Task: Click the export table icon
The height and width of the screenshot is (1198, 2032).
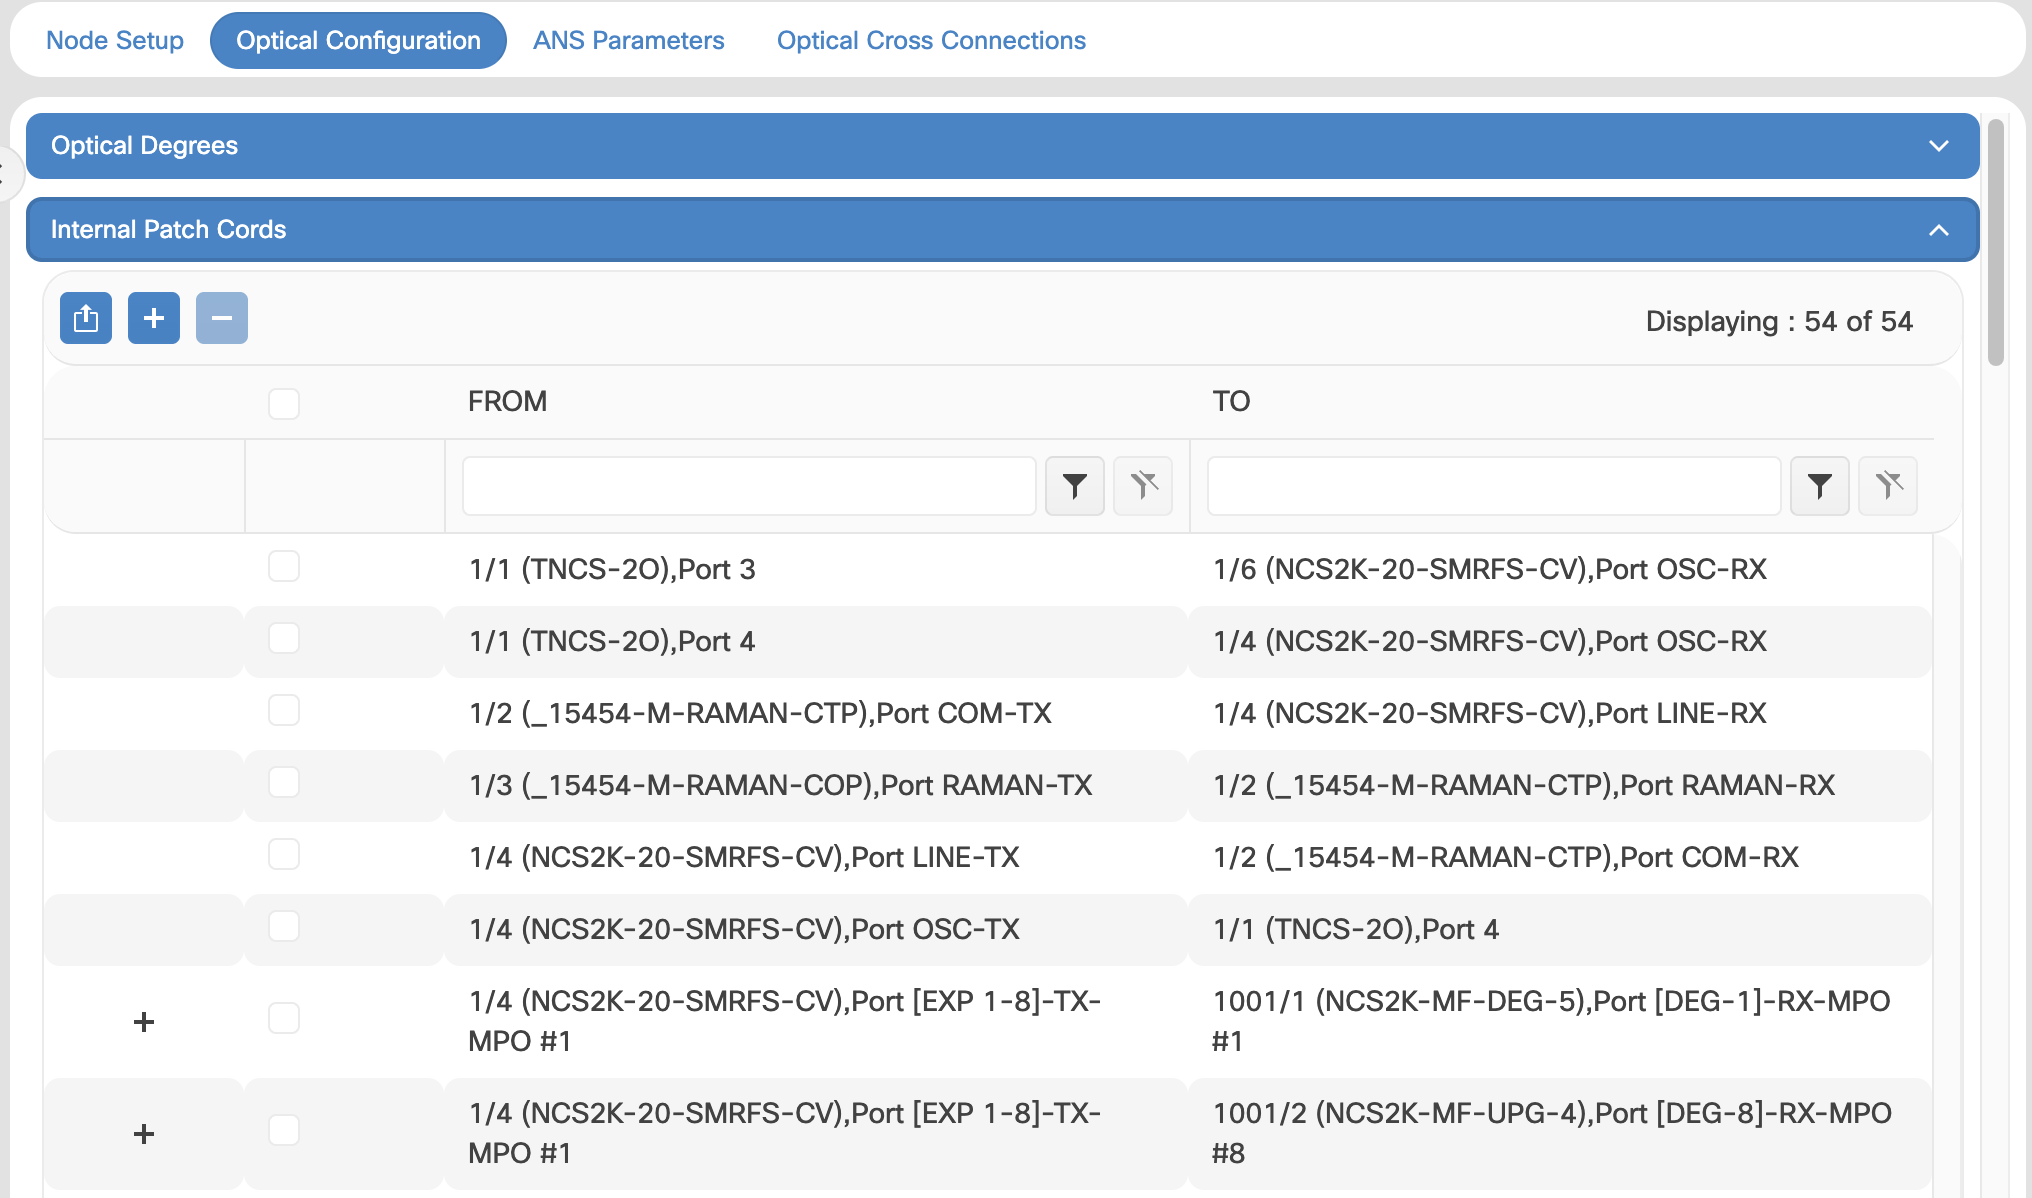Action: point(86,318)
